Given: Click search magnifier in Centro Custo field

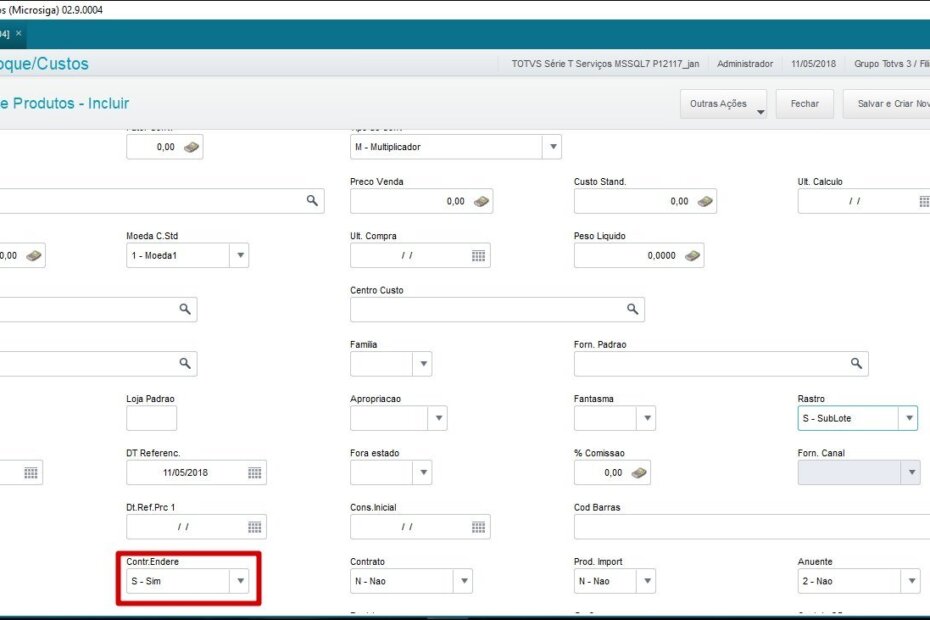Looking at the screenshot, I should tap(632, 309).
